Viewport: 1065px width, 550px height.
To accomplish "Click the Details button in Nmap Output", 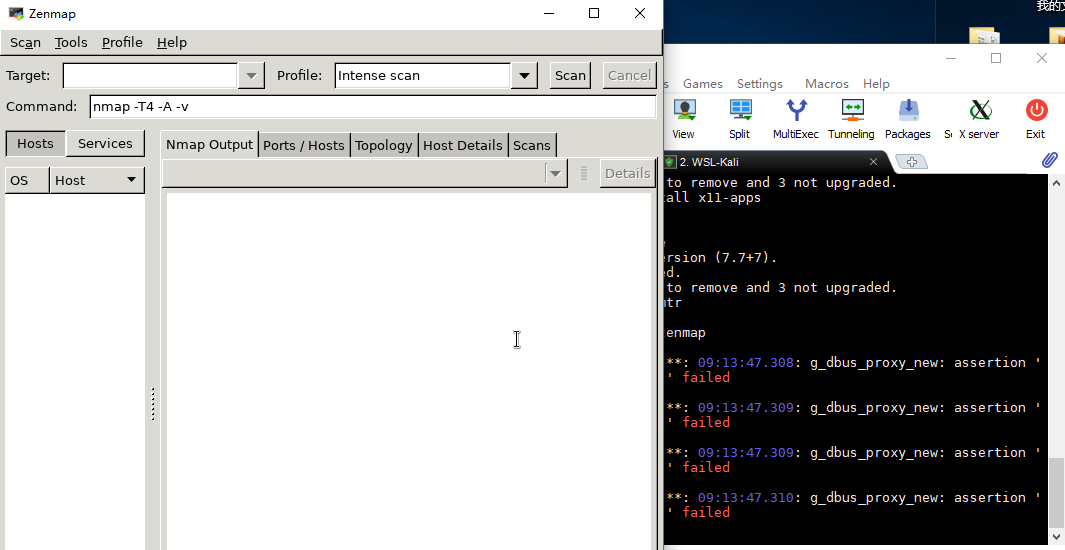I will (x=628, y=173).
